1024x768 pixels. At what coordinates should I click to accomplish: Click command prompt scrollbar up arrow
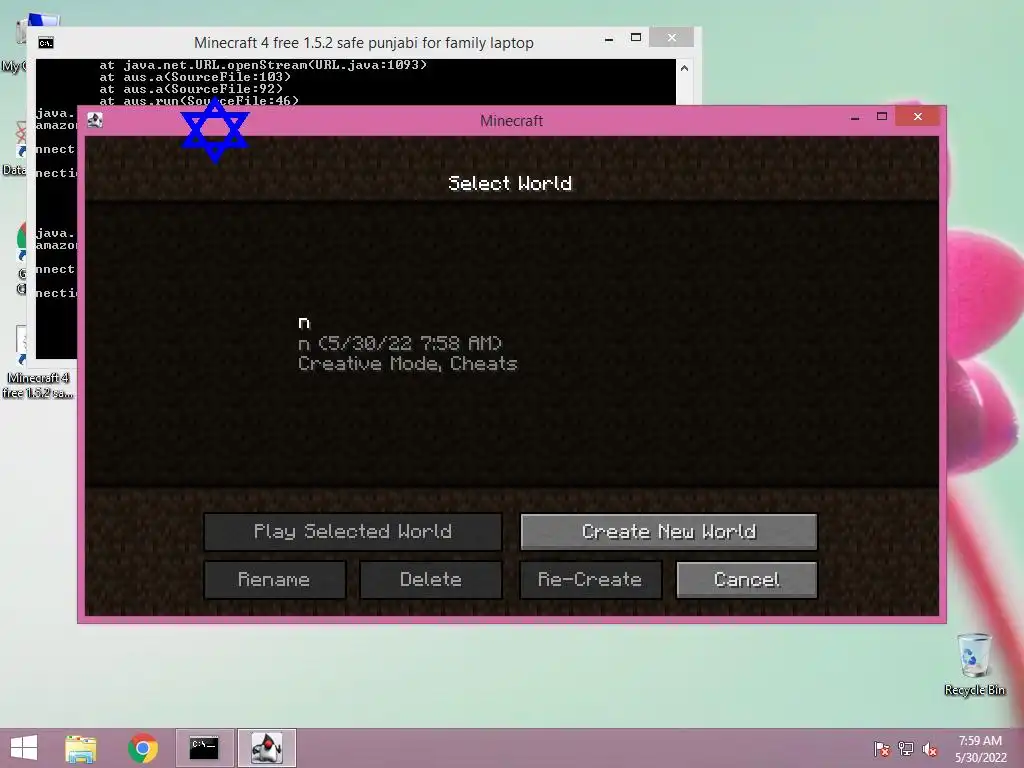point(684,68)
